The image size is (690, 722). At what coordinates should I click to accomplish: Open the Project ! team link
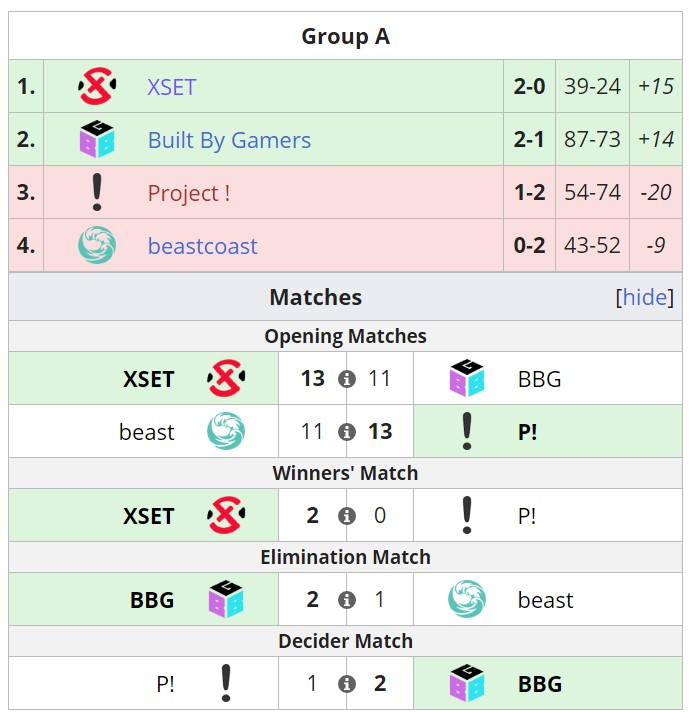(x=189, y=193)
